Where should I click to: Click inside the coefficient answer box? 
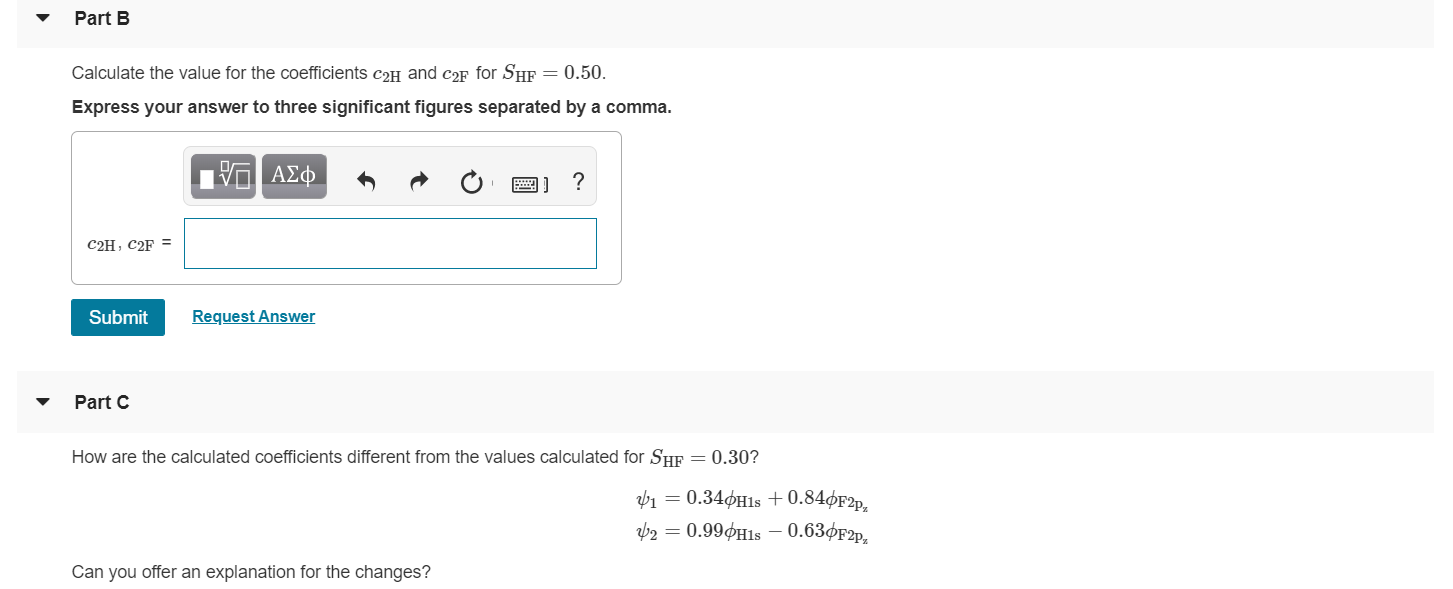point(389,242)
